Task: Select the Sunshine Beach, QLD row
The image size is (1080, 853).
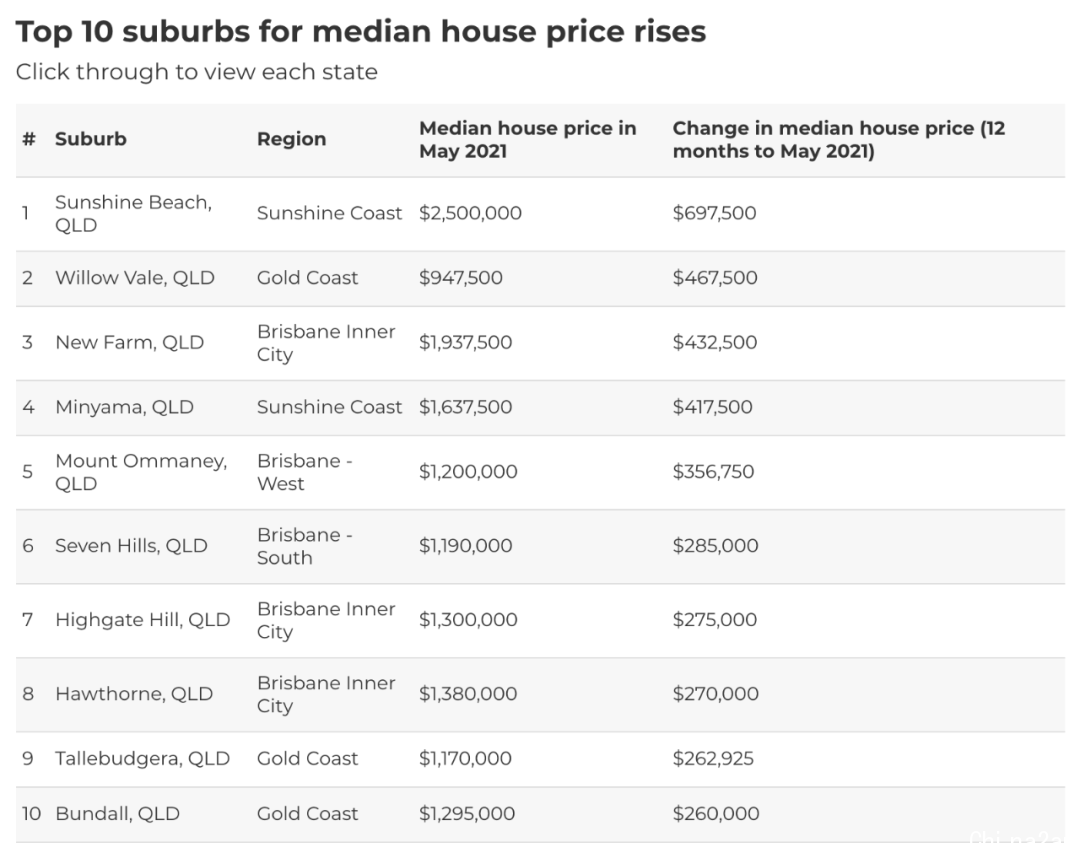Action: pyautogui.click(x=540, y=214)
